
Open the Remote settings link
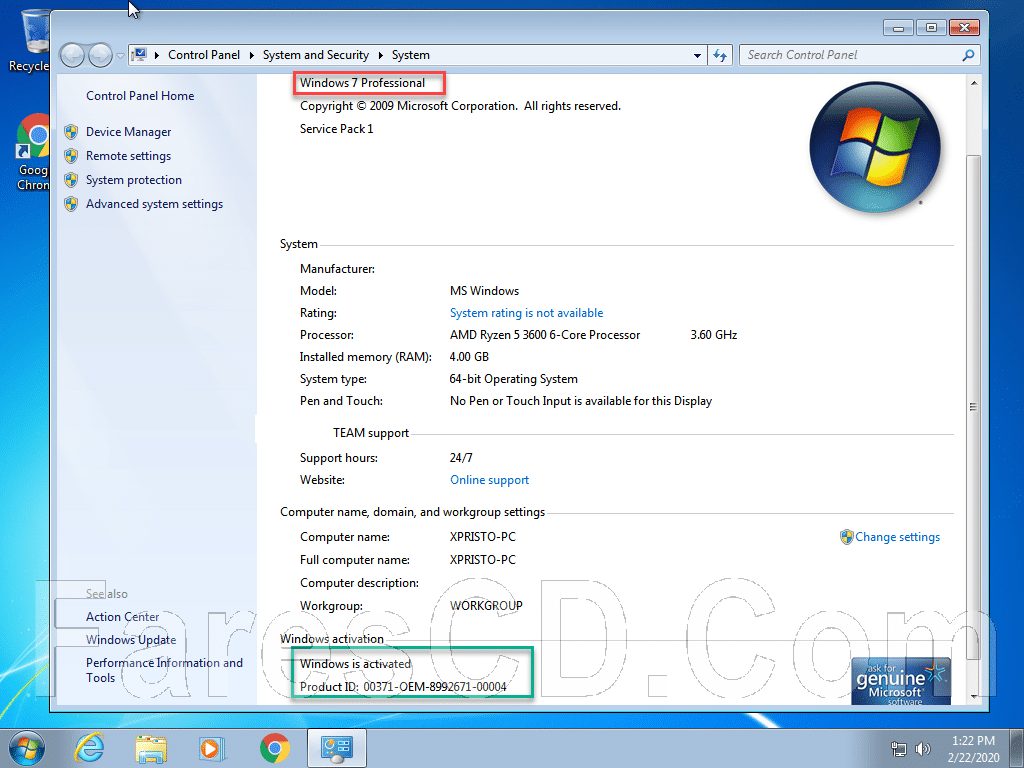point(128,156)
